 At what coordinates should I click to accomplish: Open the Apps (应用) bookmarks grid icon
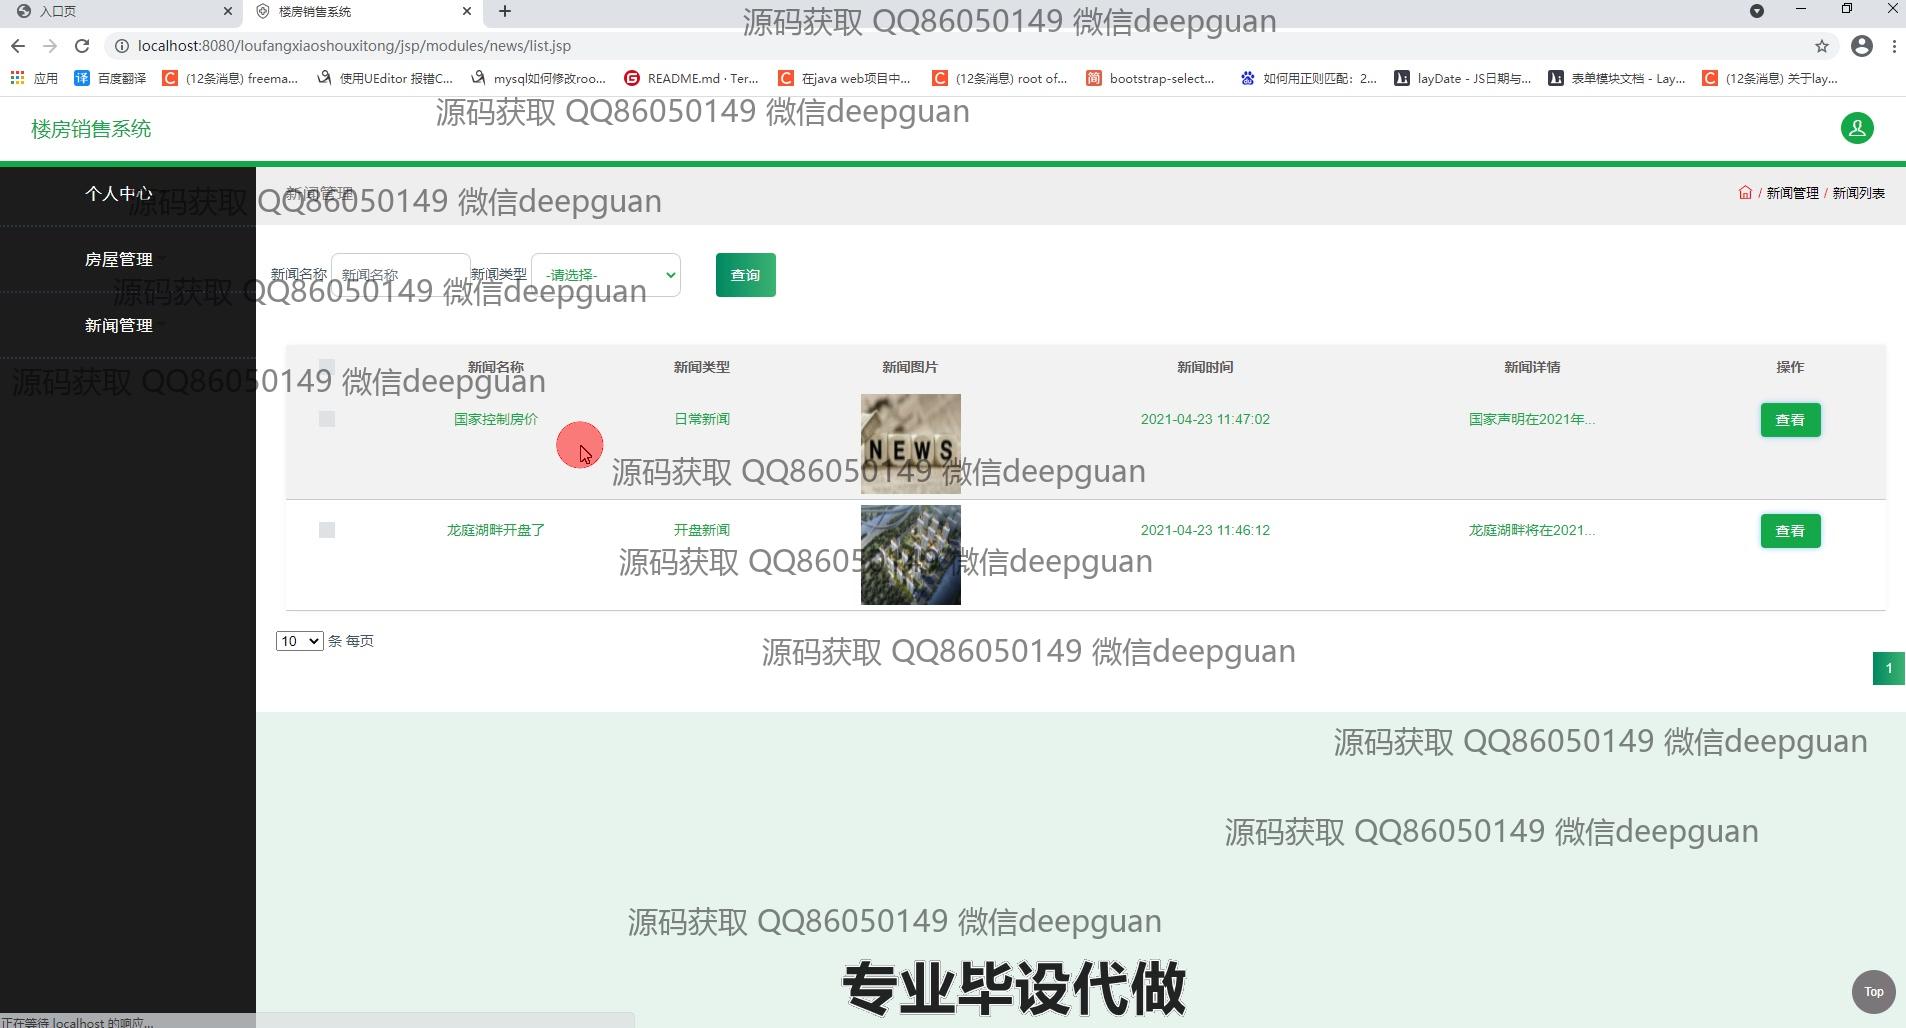(17, 78)
